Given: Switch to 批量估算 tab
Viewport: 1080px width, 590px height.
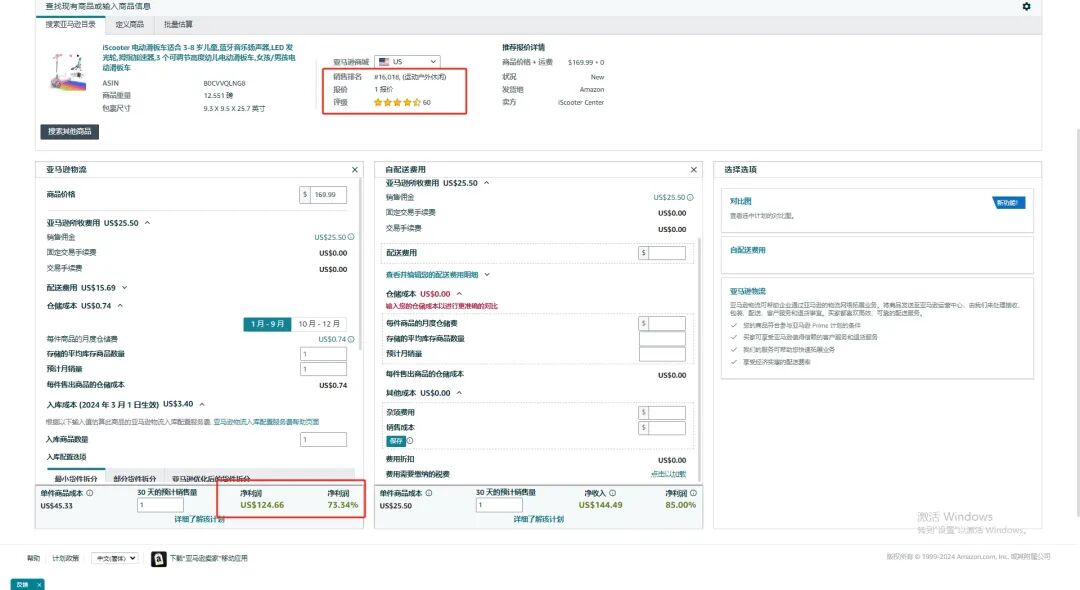Looking at the screenshot, I should pos(178,25).
